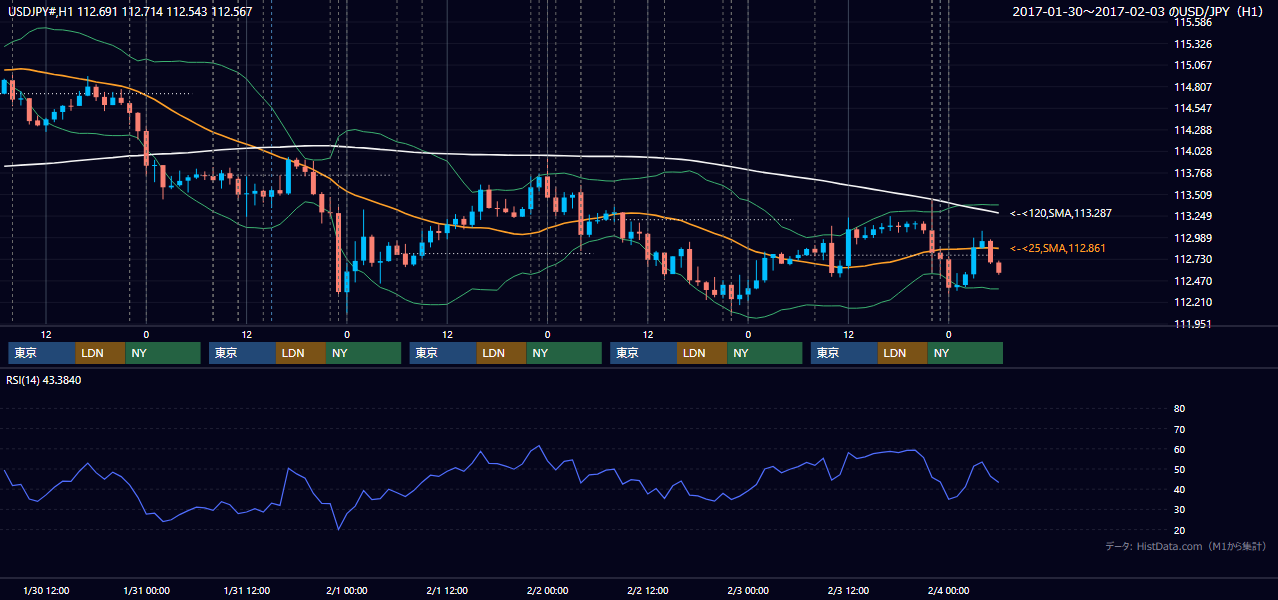Click price axis value 112.730
This screenshot has height=600, width=1278.
[1195, 259]
